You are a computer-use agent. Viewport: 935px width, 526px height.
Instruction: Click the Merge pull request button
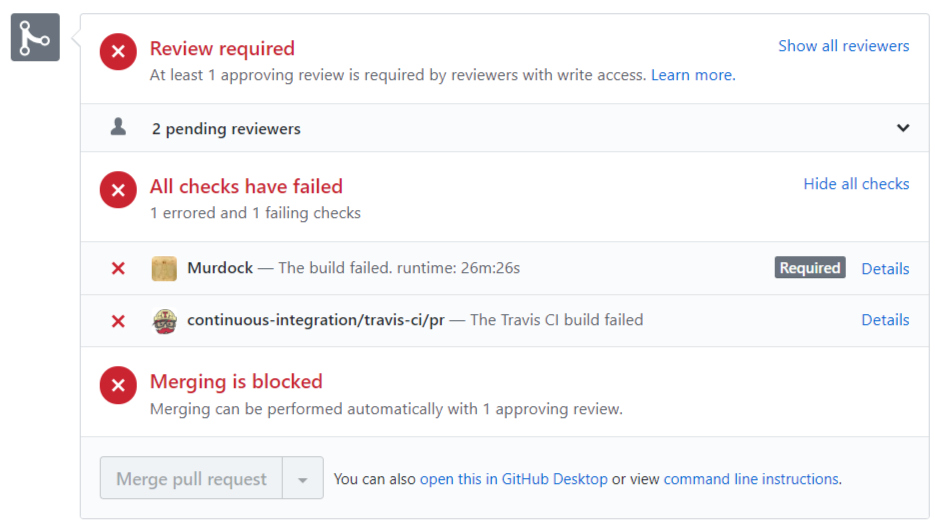coord(191,479)
